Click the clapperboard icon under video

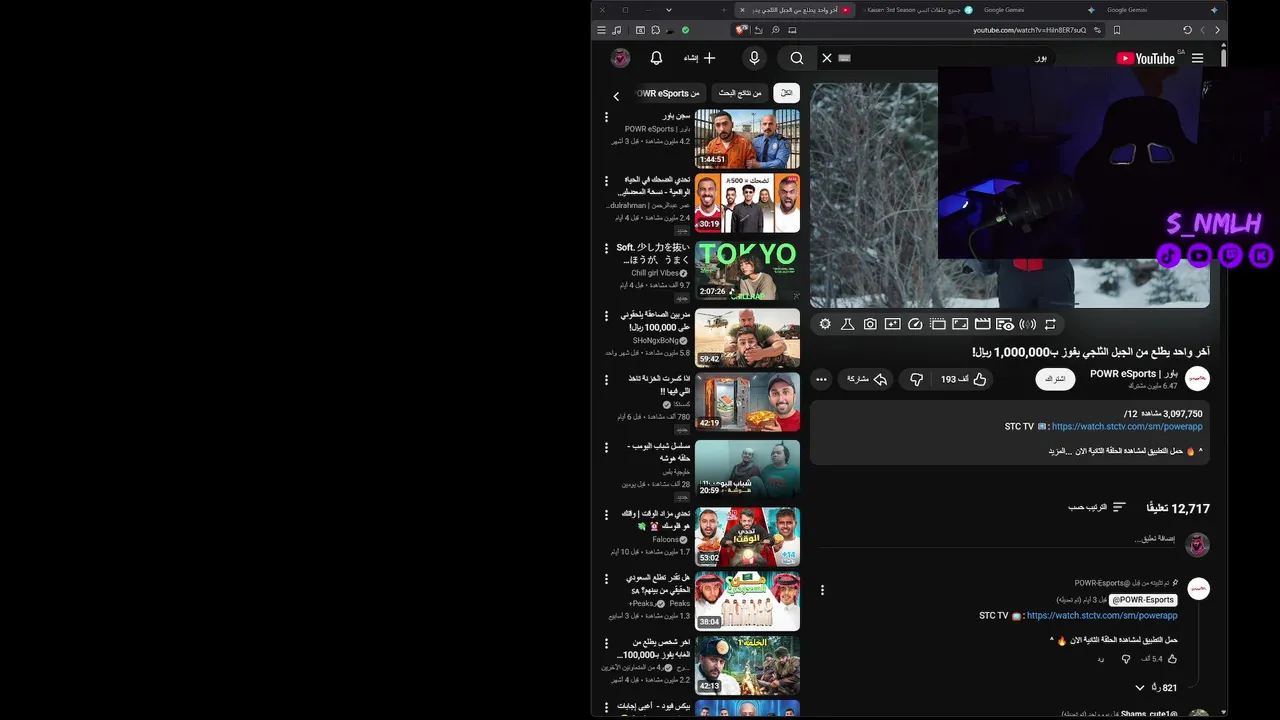click(x=982, y=324)
